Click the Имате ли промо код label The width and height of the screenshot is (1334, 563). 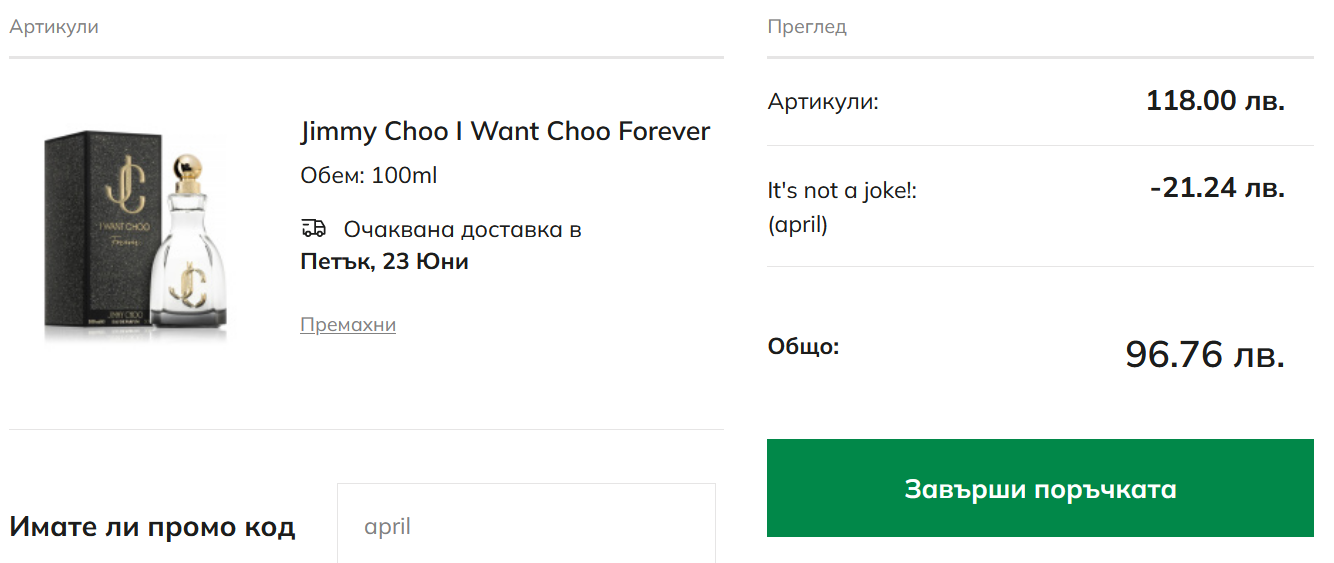tap(152, 527)
